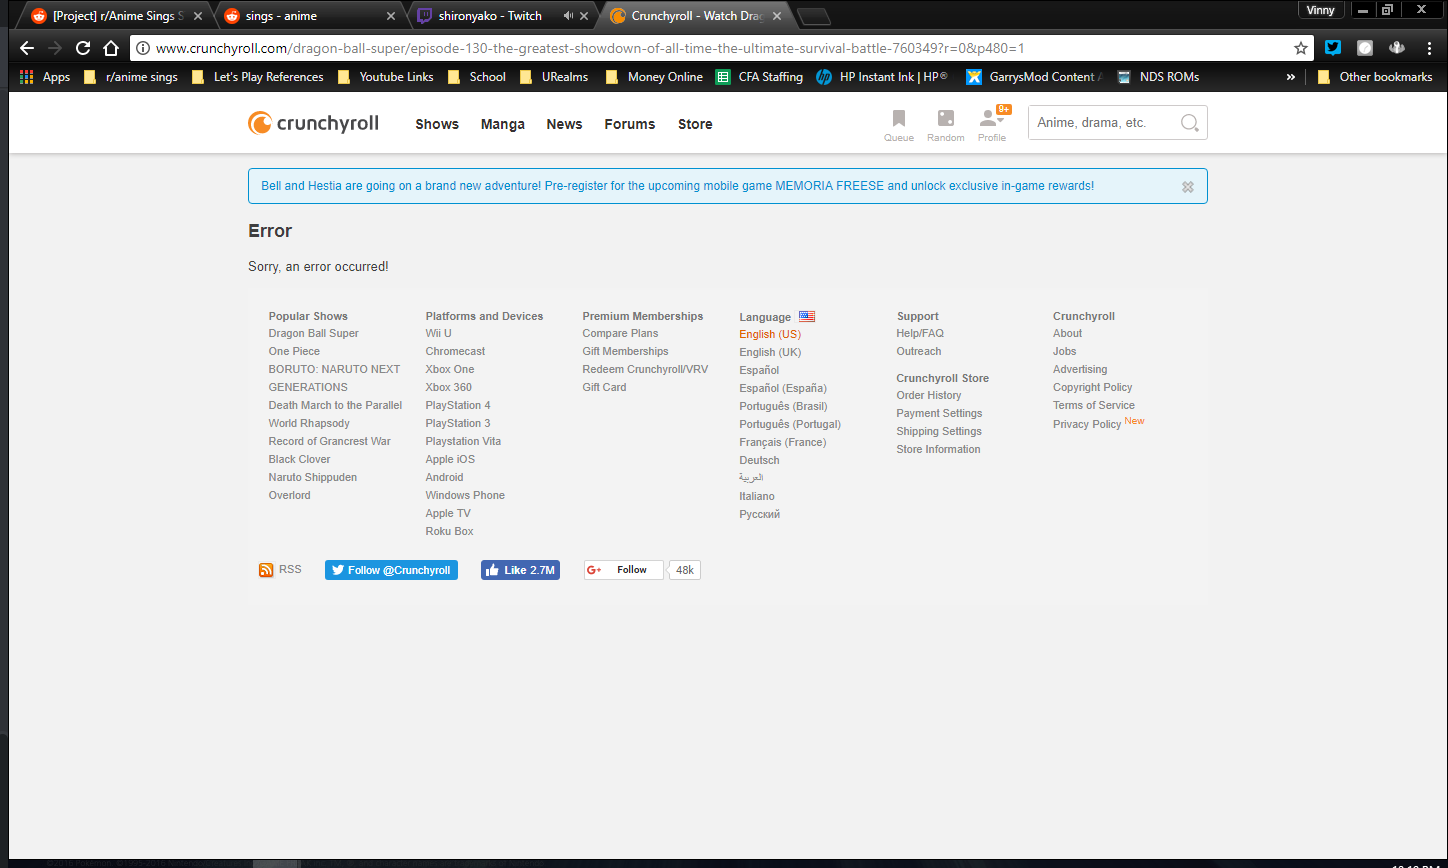Screen dimensions: 1448x868
Task: Open the Terms of Service link
Action: pos(1094,406)
